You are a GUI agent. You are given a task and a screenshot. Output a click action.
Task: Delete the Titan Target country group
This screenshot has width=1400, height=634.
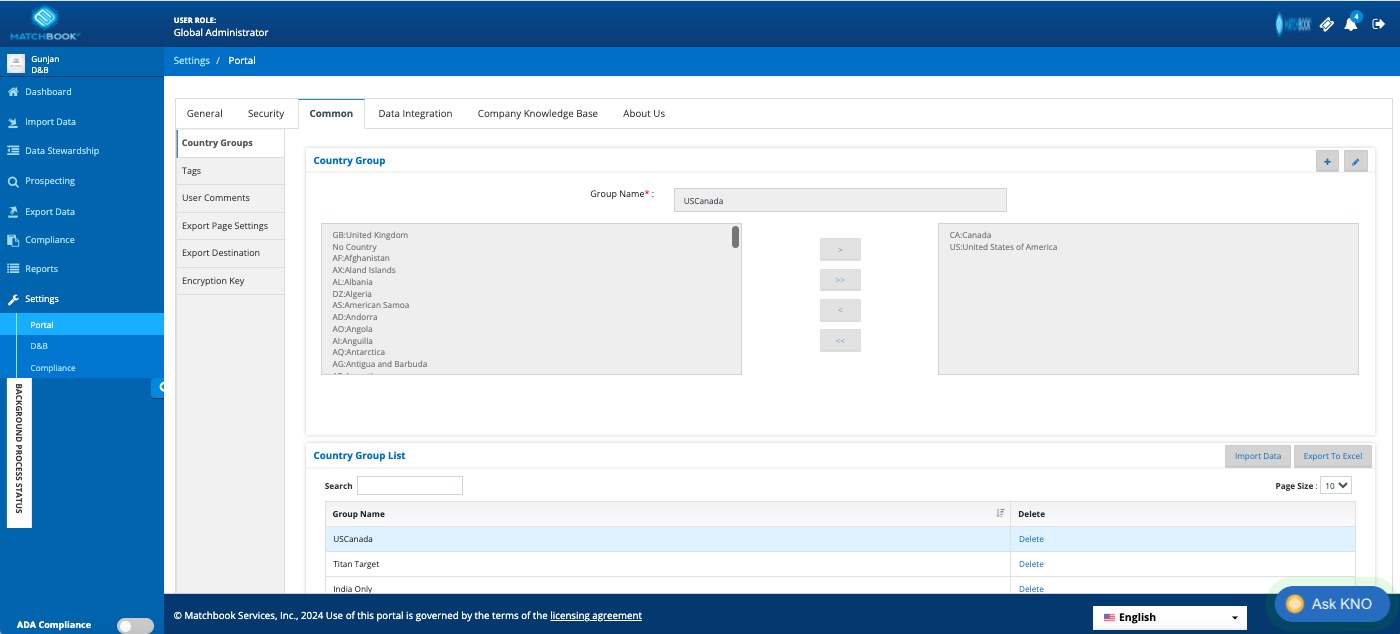tap(1031, 564)
